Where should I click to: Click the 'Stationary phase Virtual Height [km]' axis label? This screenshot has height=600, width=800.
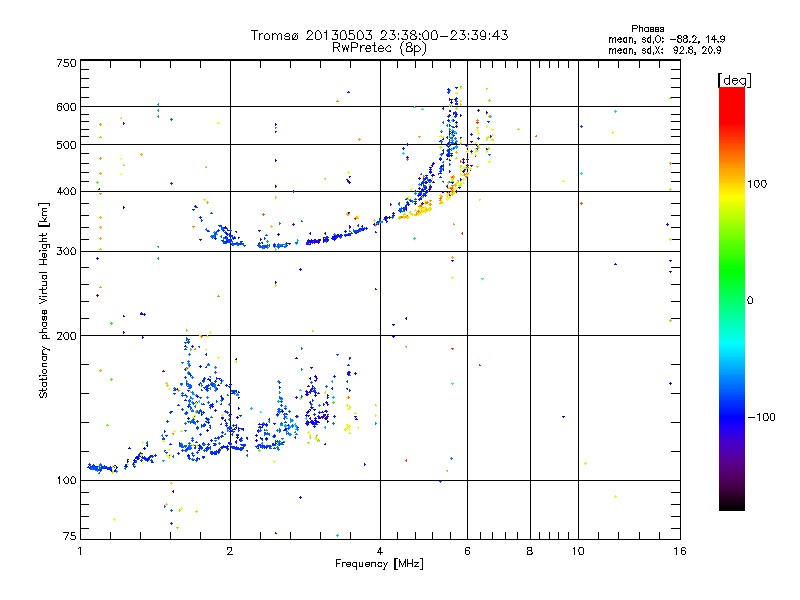[44, 300]
